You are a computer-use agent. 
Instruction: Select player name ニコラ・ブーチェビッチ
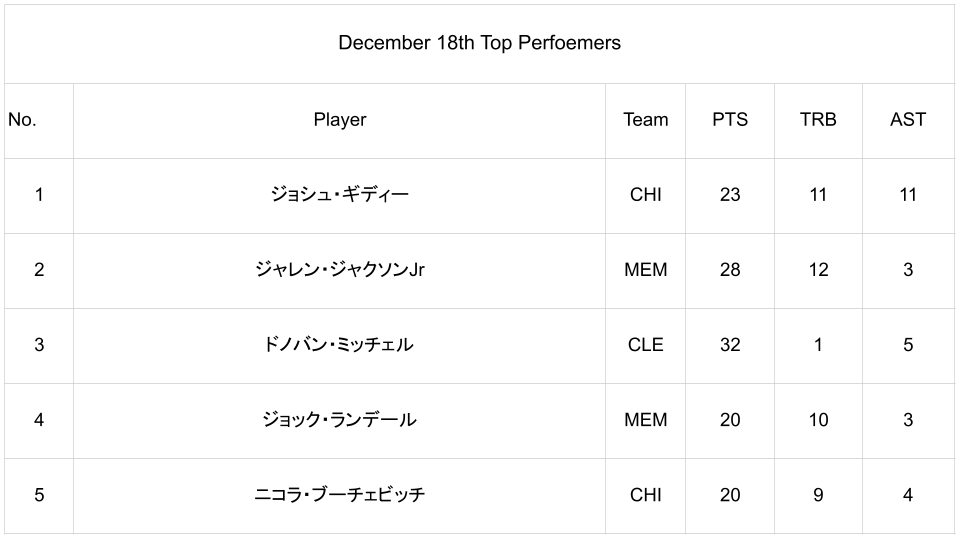point(340,495)
